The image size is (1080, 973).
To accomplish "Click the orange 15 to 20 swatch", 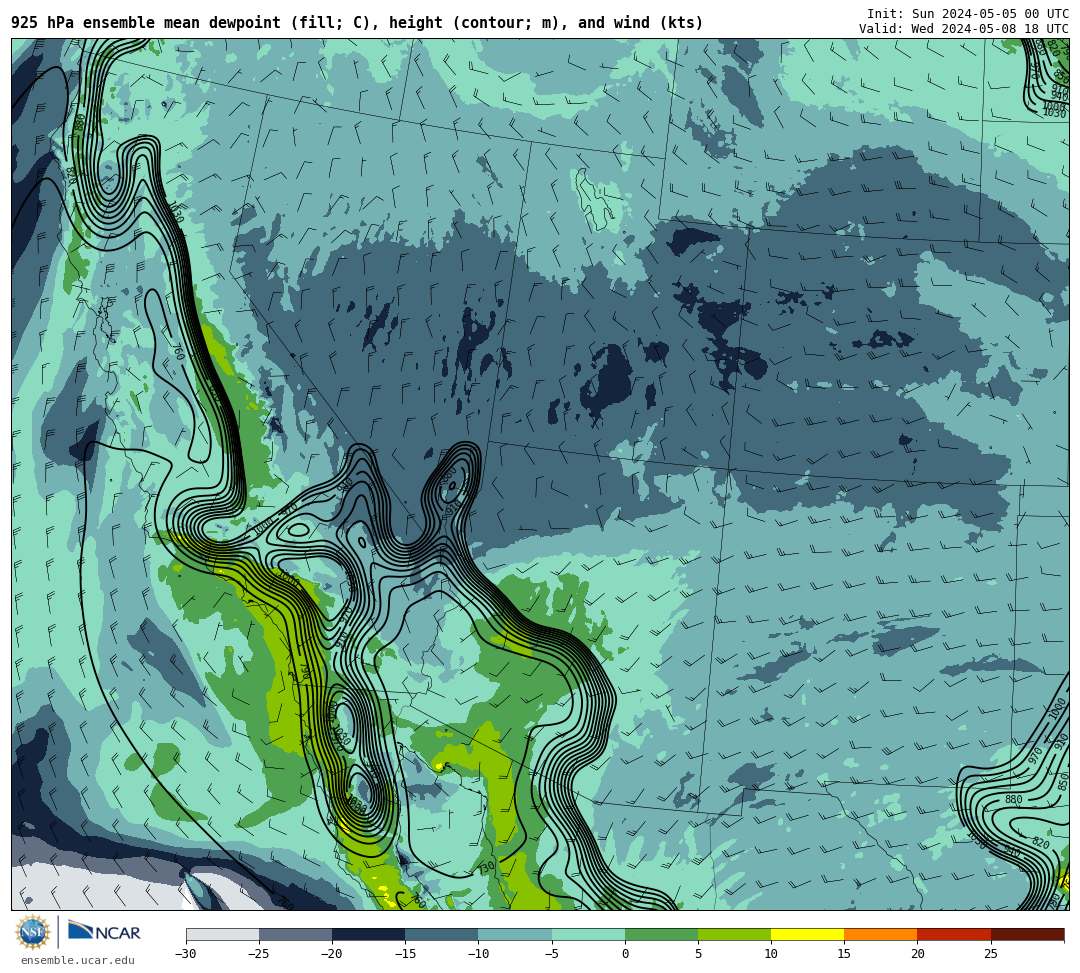I will click(x=881, y=934).
